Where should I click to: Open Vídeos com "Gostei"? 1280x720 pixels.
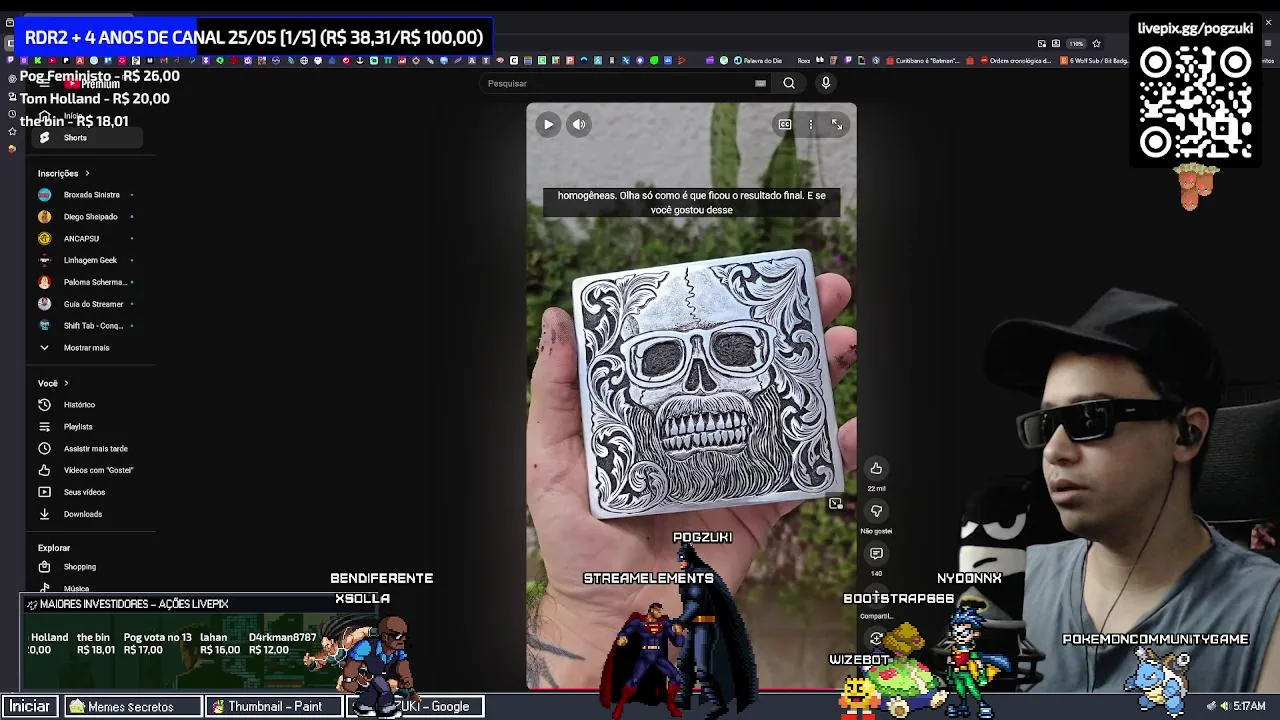pyautogui.click(x=86, y=470)
